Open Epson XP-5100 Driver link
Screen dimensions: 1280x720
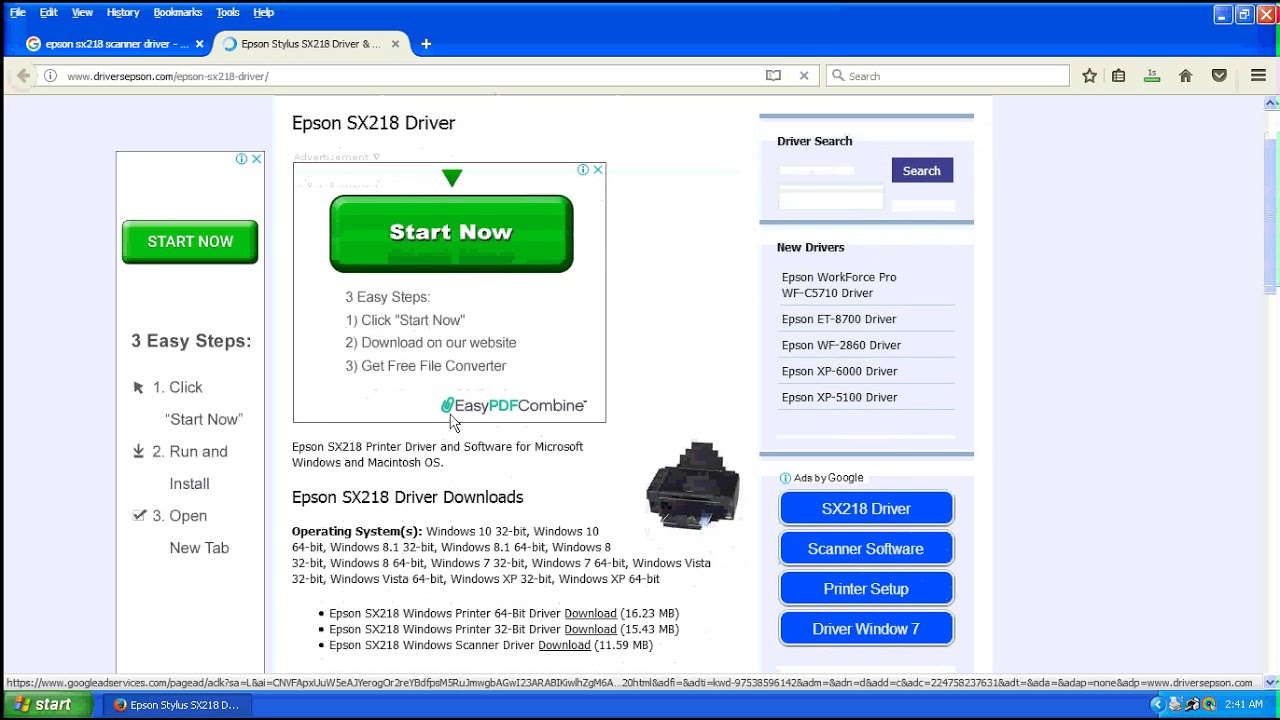click(840, 397)
